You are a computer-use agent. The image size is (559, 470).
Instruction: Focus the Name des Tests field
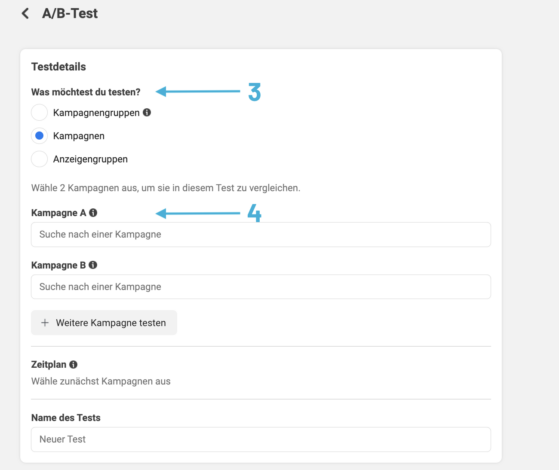(x=261, y=439)
